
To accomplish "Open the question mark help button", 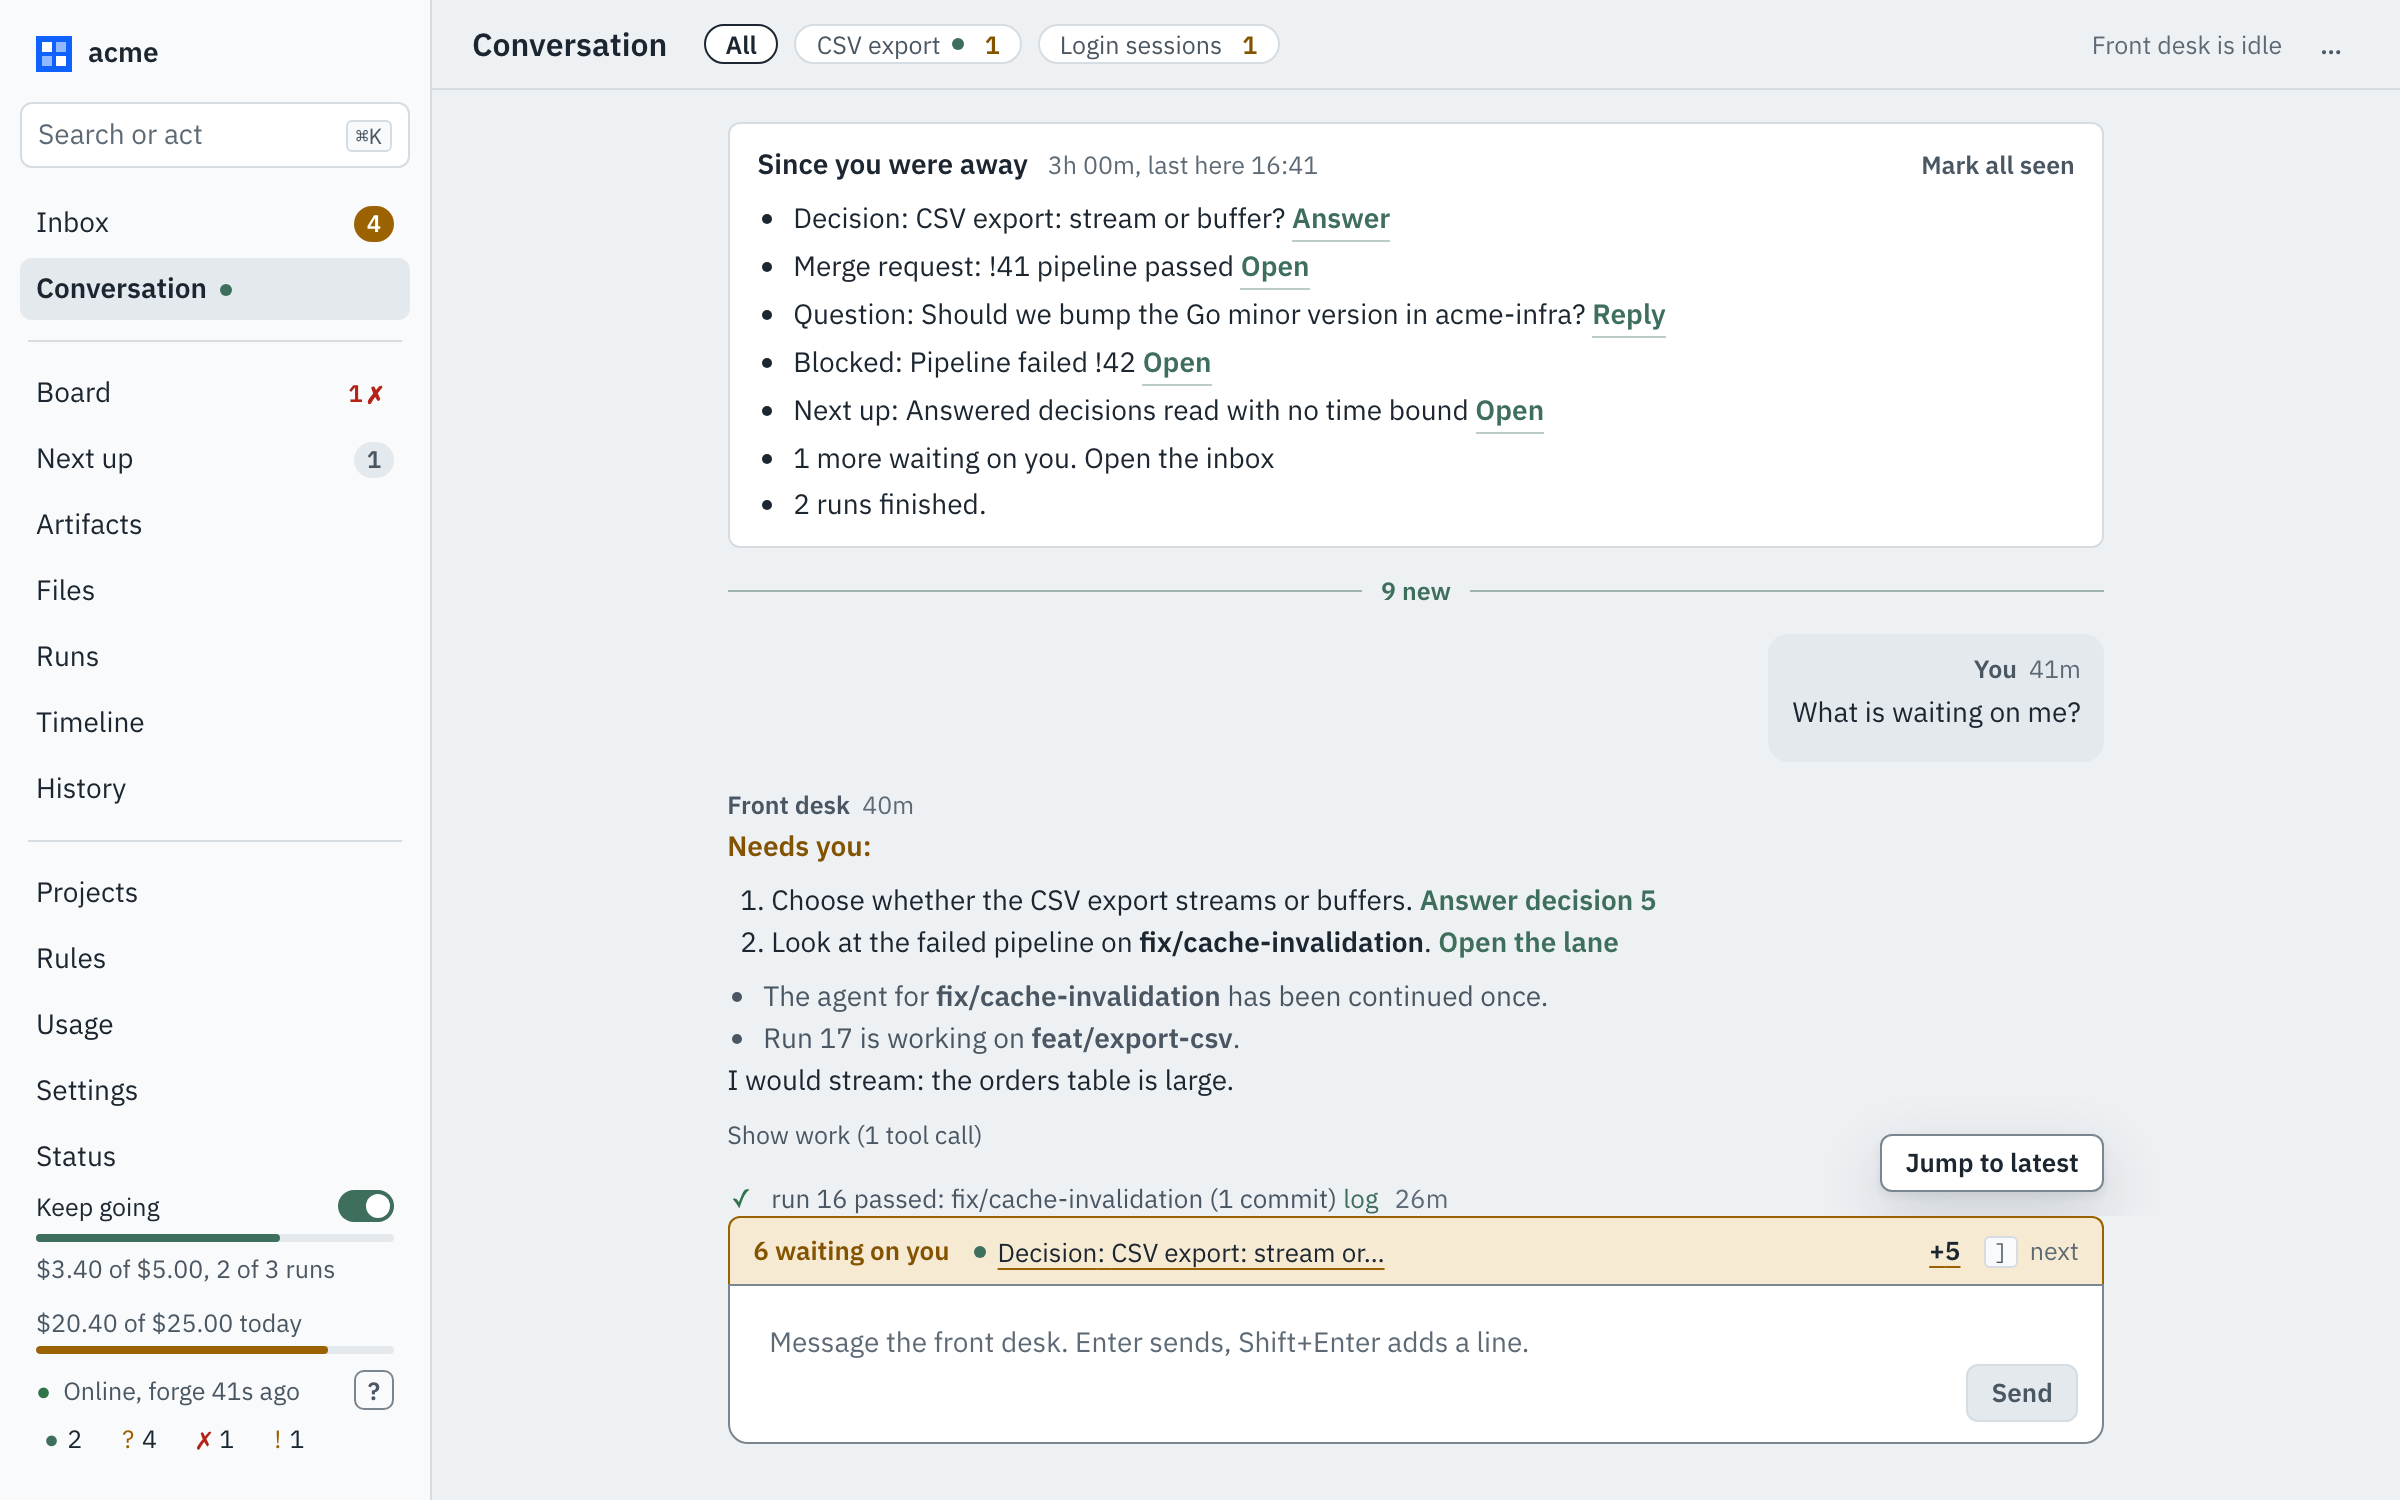I will click(373, 1390).
